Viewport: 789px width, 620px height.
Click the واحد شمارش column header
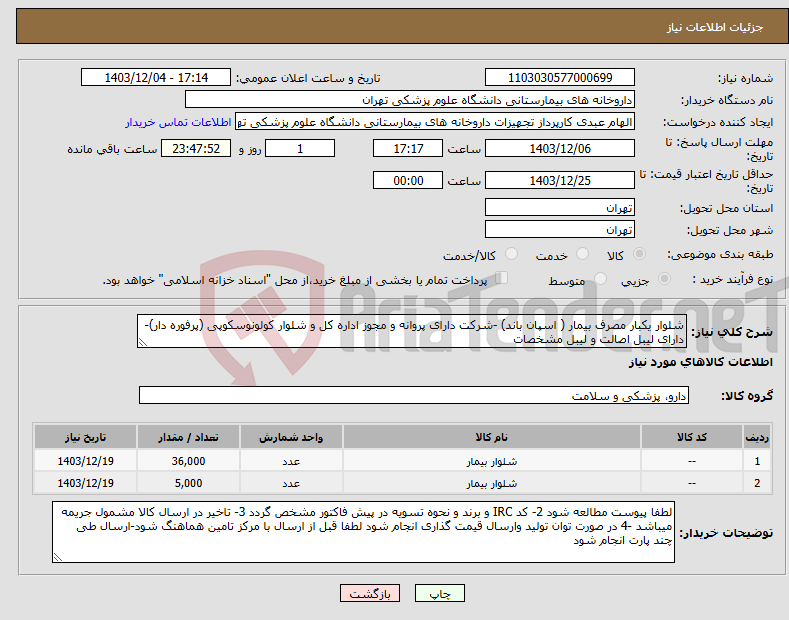tap(291, 437)
